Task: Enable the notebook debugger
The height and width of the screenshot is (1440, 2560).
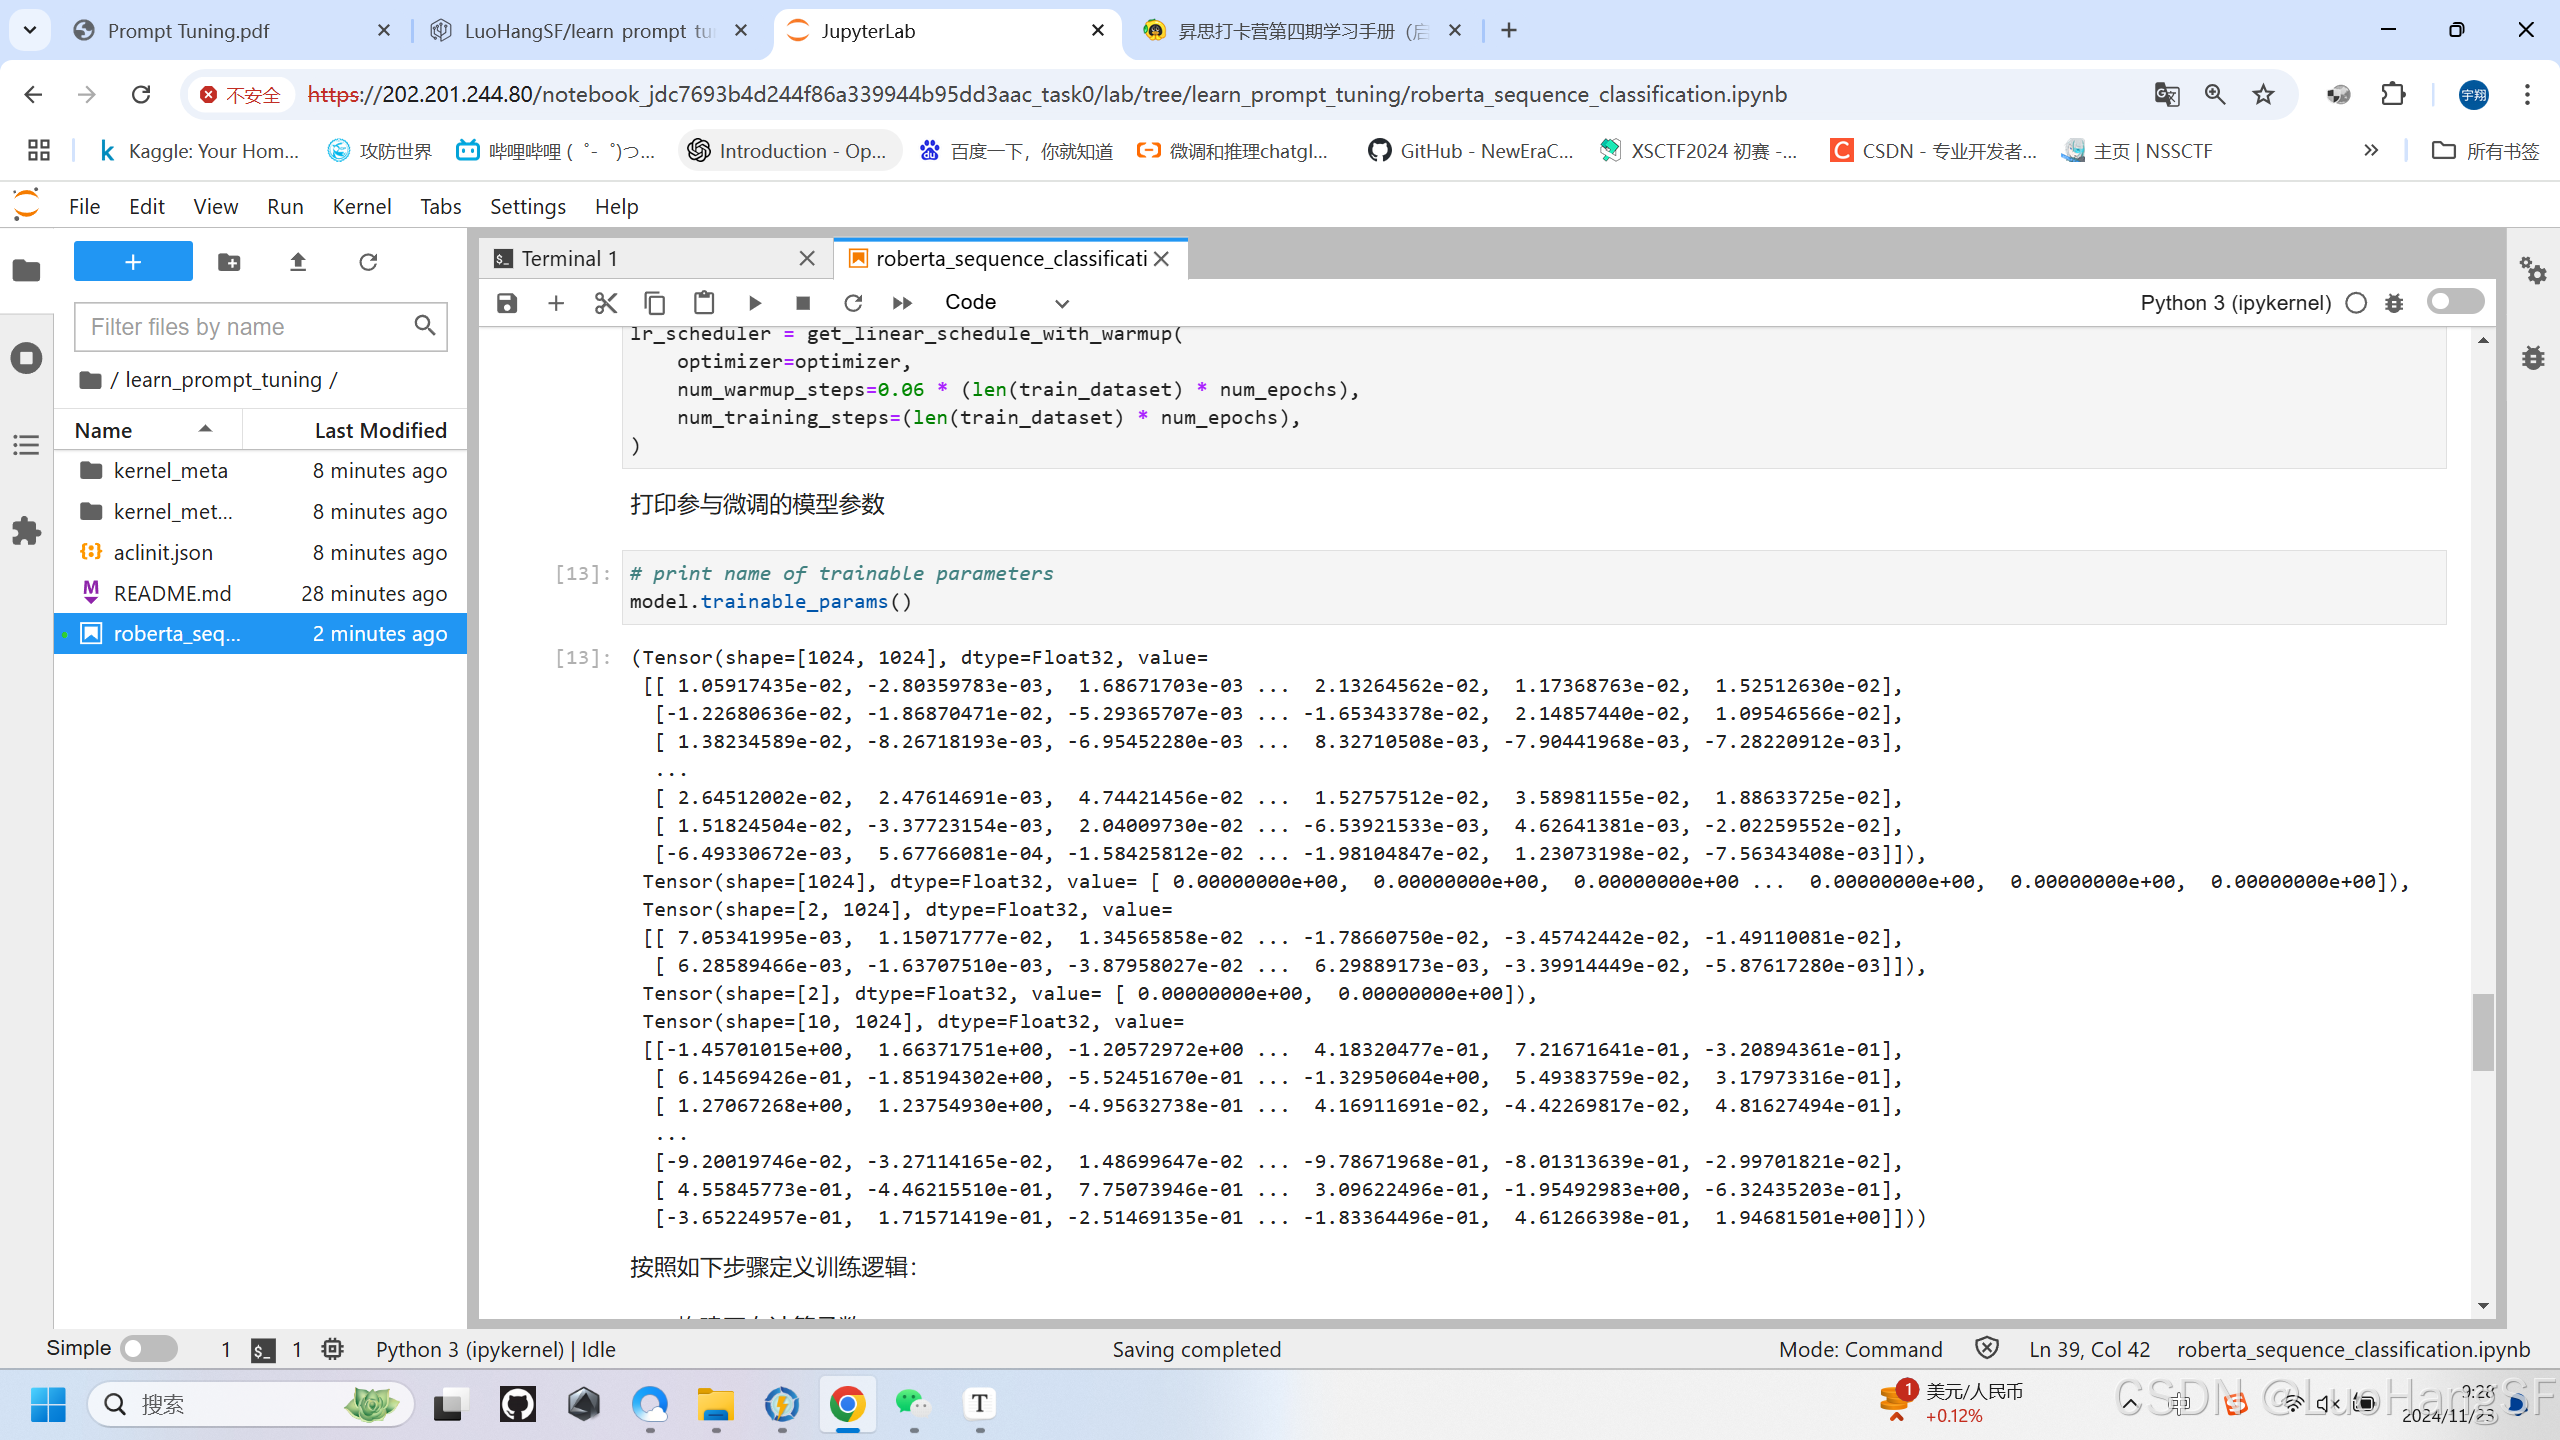Action: click(x=2394, y=302)
